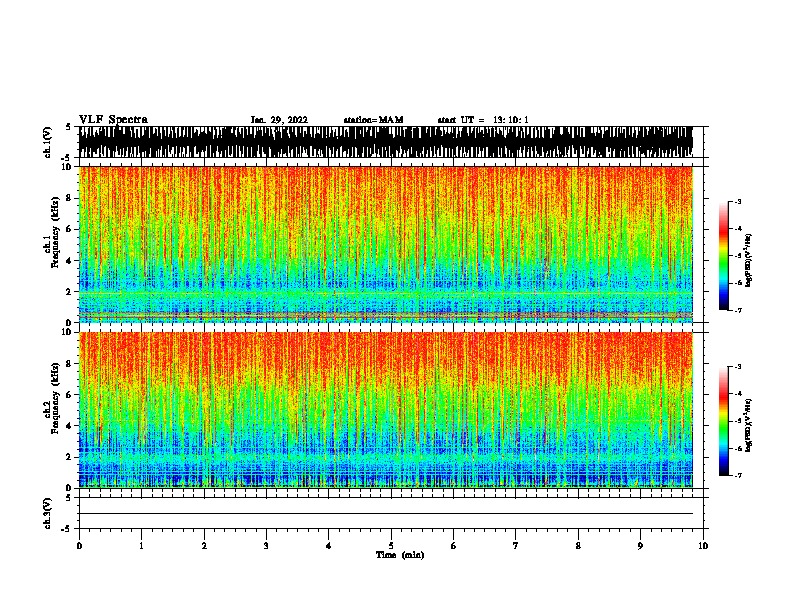
Task: Click the ch.2 colorbar log(PSD) unit label
Action: 749,426
